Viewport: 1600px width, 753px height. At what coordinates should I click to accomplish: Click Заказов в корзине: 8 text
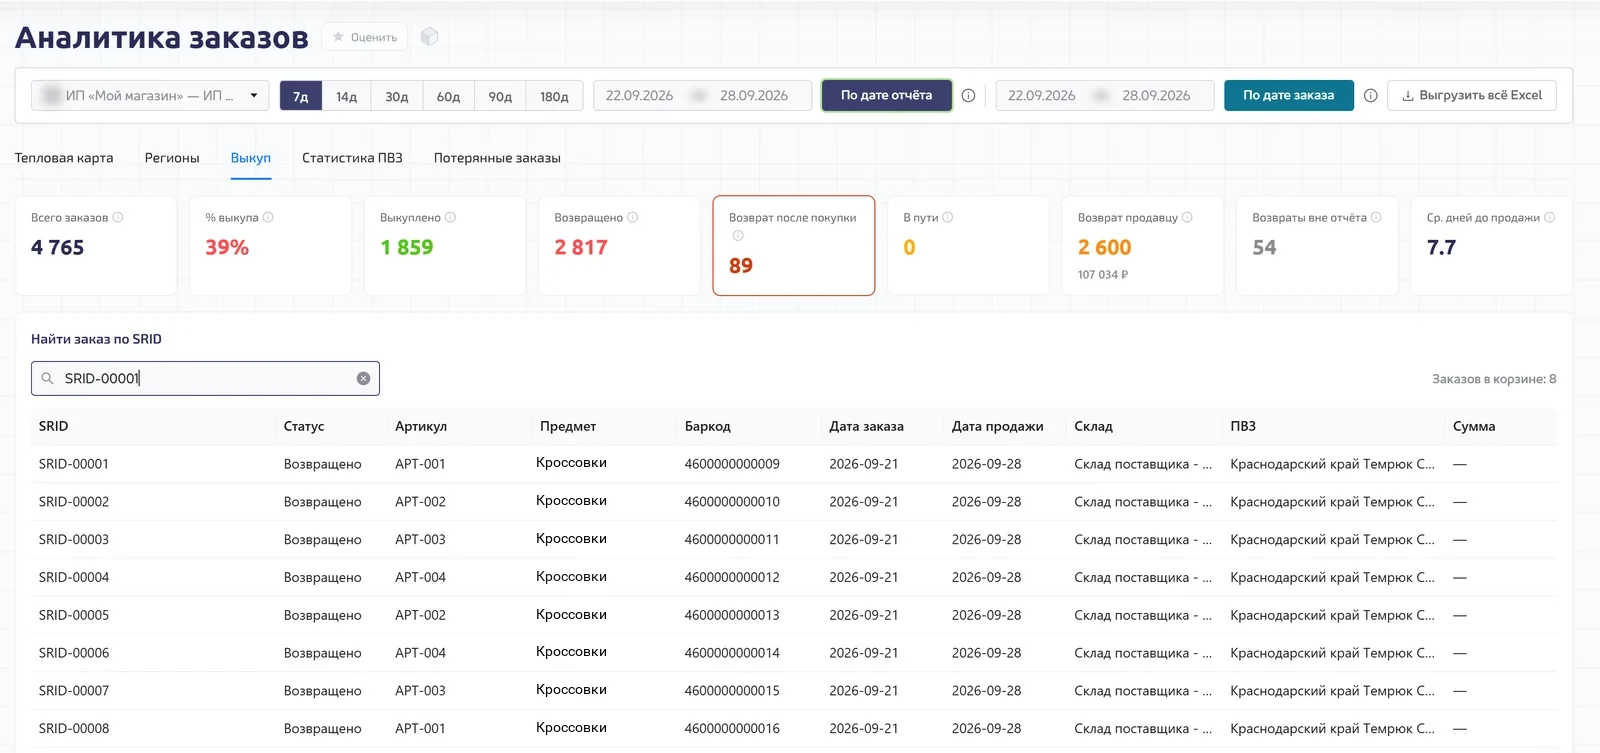point(1494,379)
